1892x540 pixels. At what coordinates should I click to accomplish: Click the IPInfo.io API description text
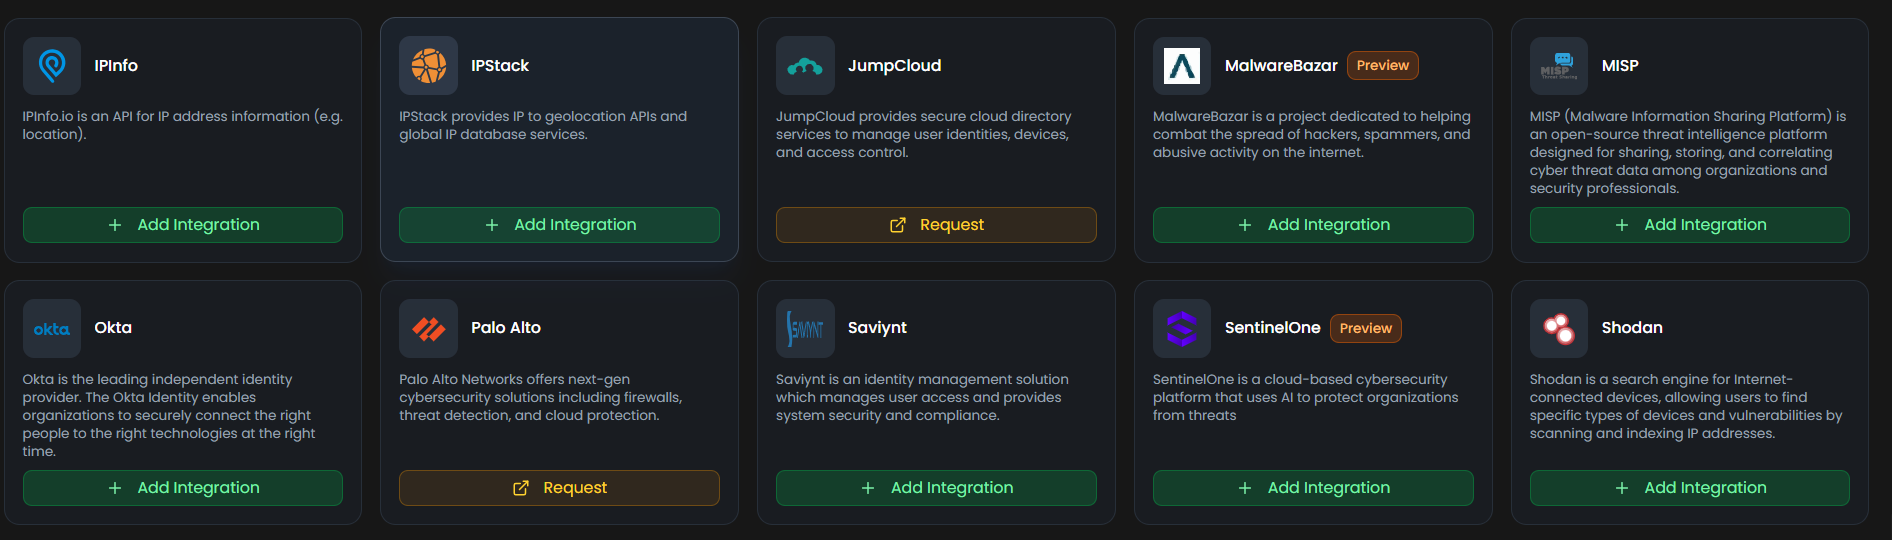coord(183,125)
